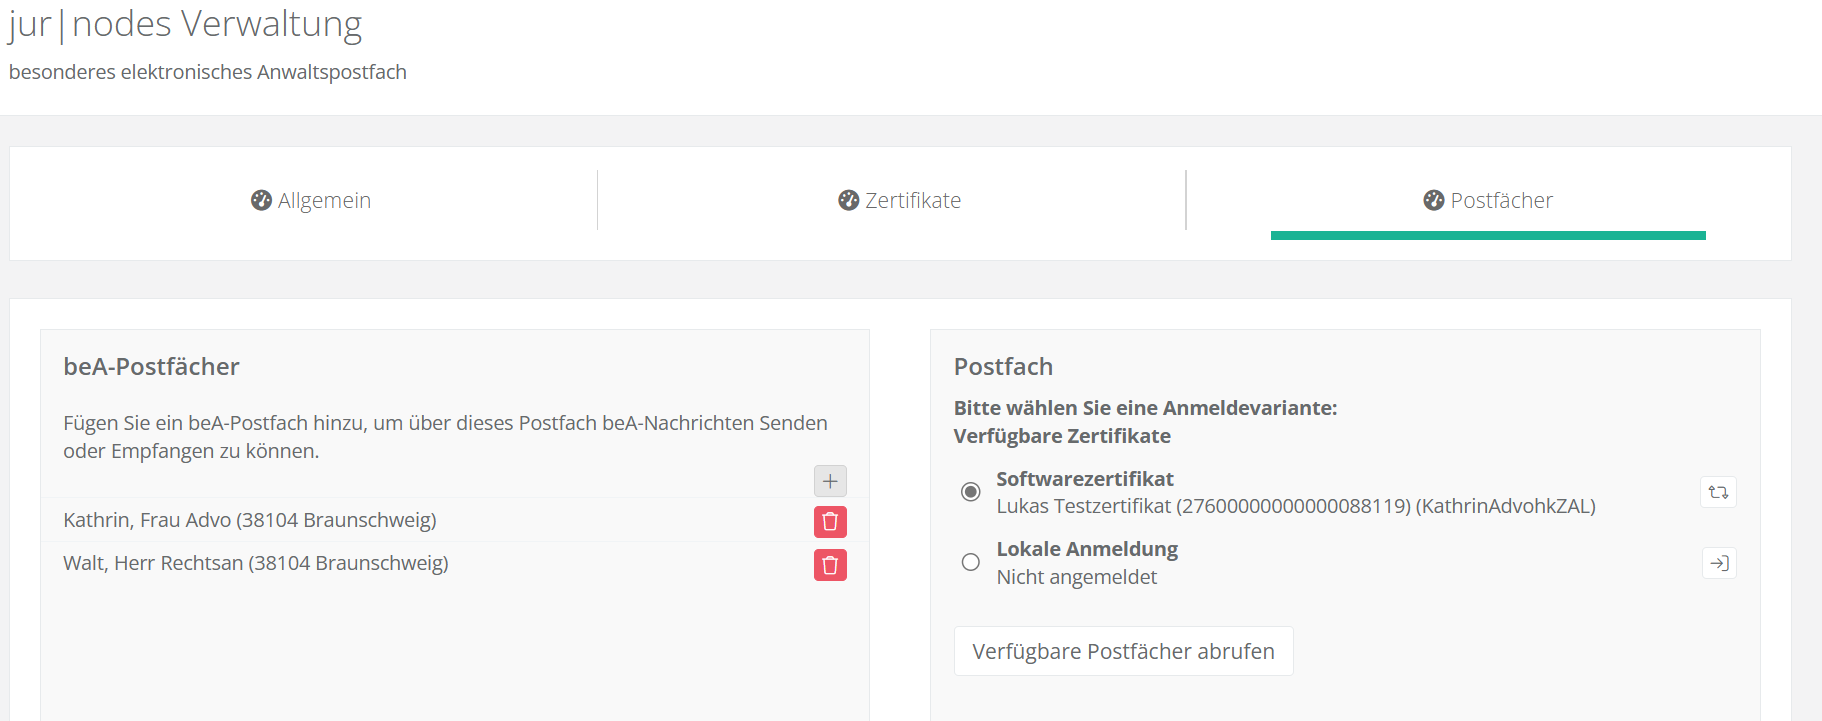Remove the Walt, Herr Rechtsan mailbox
The width and height of the screenshot is (1822, 721).
[830, 565]
